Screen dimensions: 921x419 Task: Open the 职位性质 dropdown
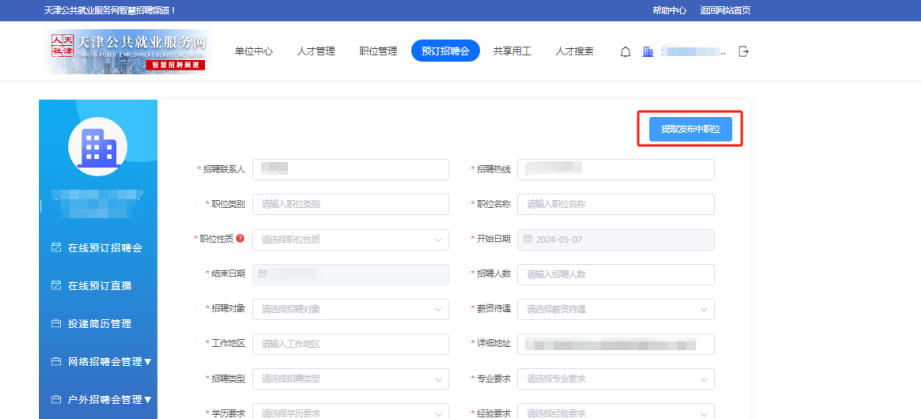[x=351, y=240]
